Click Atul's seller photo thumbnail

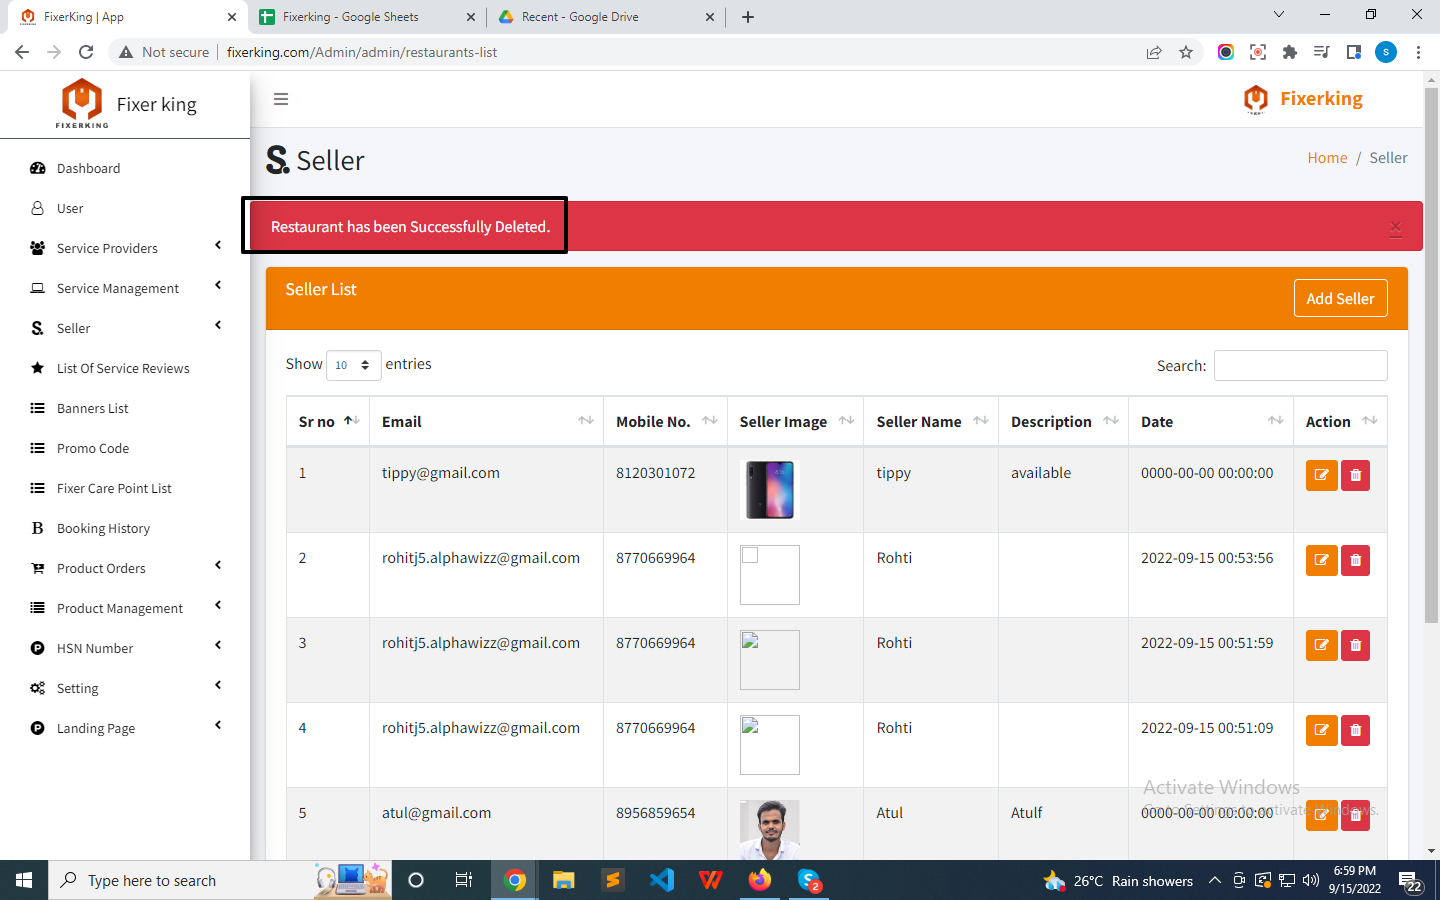(x=770, y=829)
